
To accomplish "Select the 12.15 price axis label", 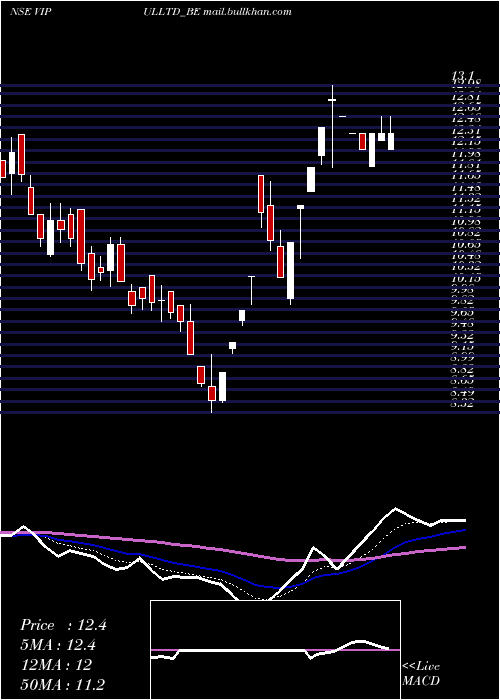I will click(466, 142).
